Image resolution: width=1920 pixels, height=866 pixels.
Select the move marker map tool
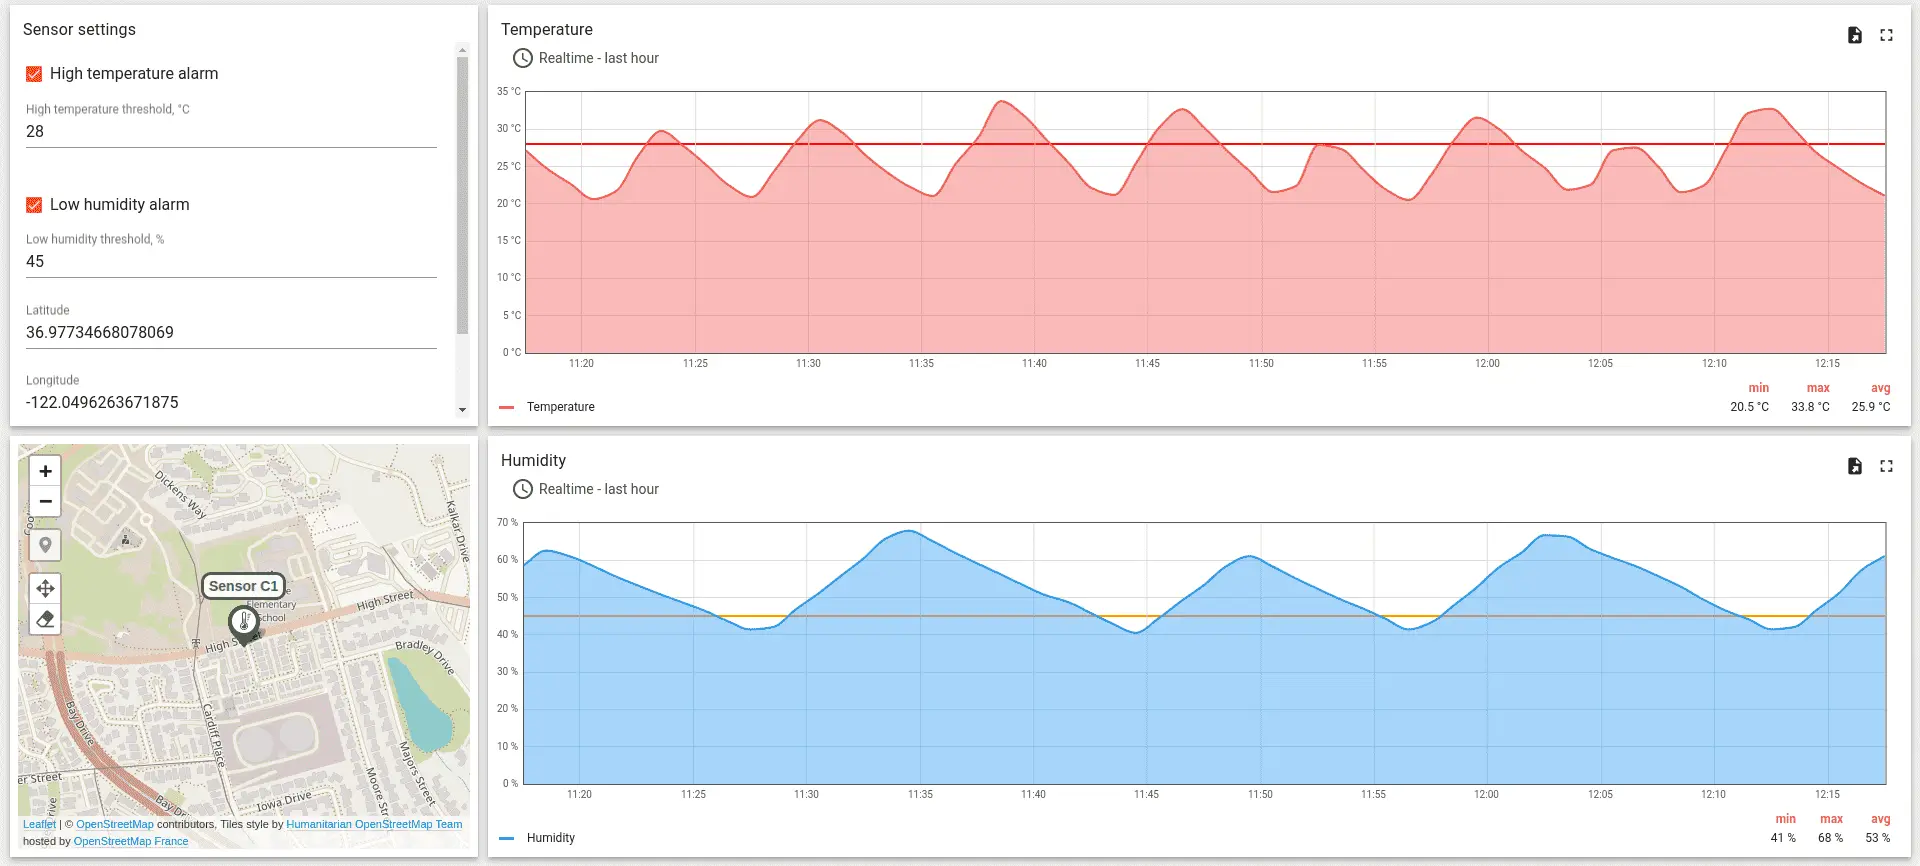pos(45,588)
